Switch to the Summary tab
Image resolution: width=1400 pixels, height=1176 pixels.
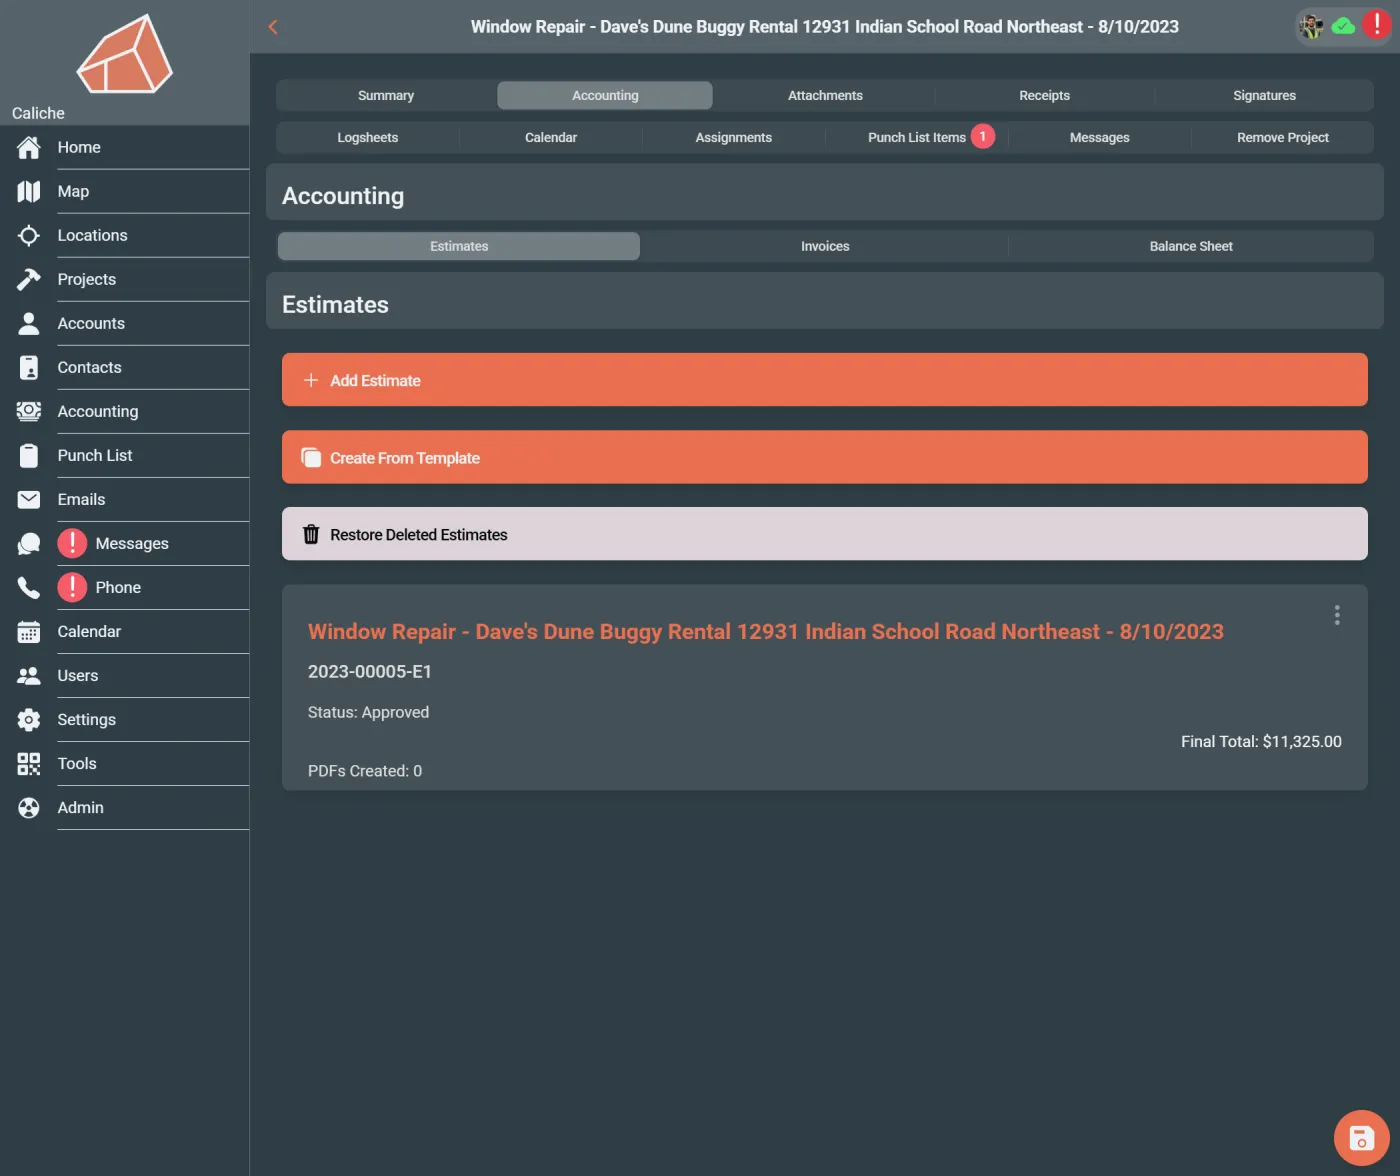coord(386,95)
